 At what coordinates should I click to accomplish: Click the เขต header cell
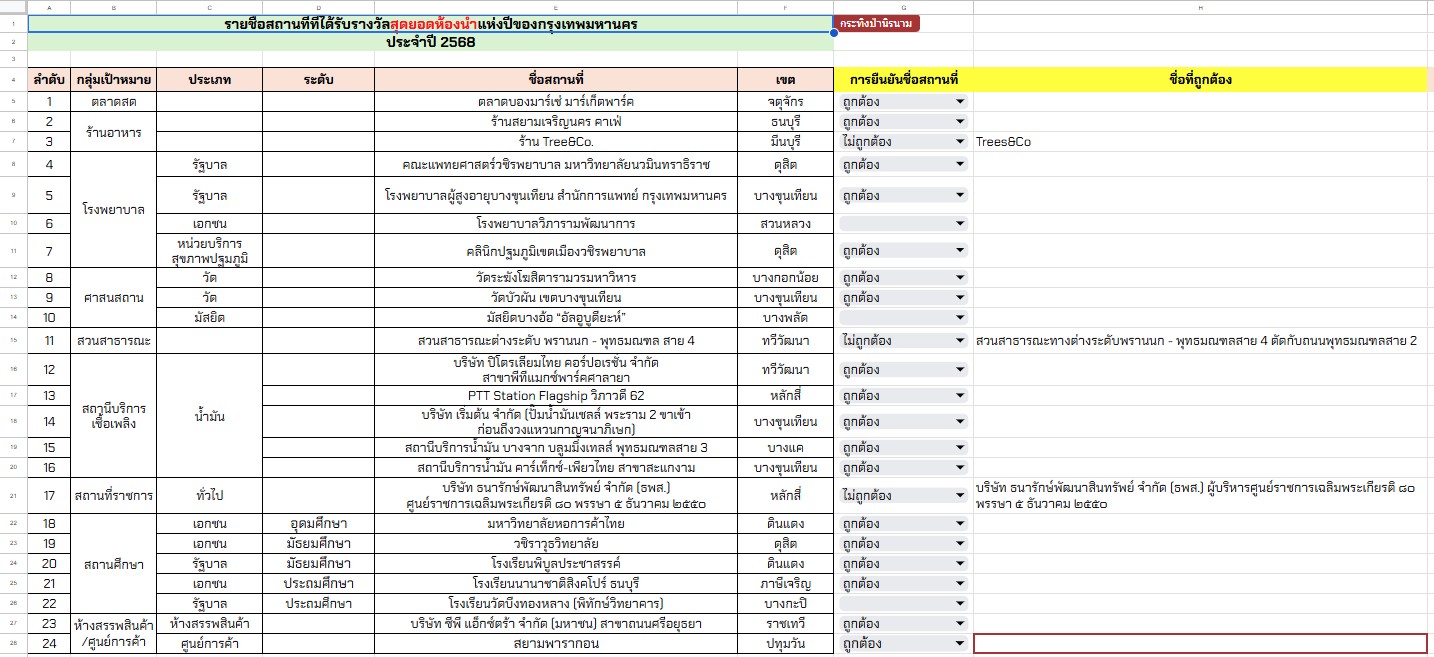point(786,79)
